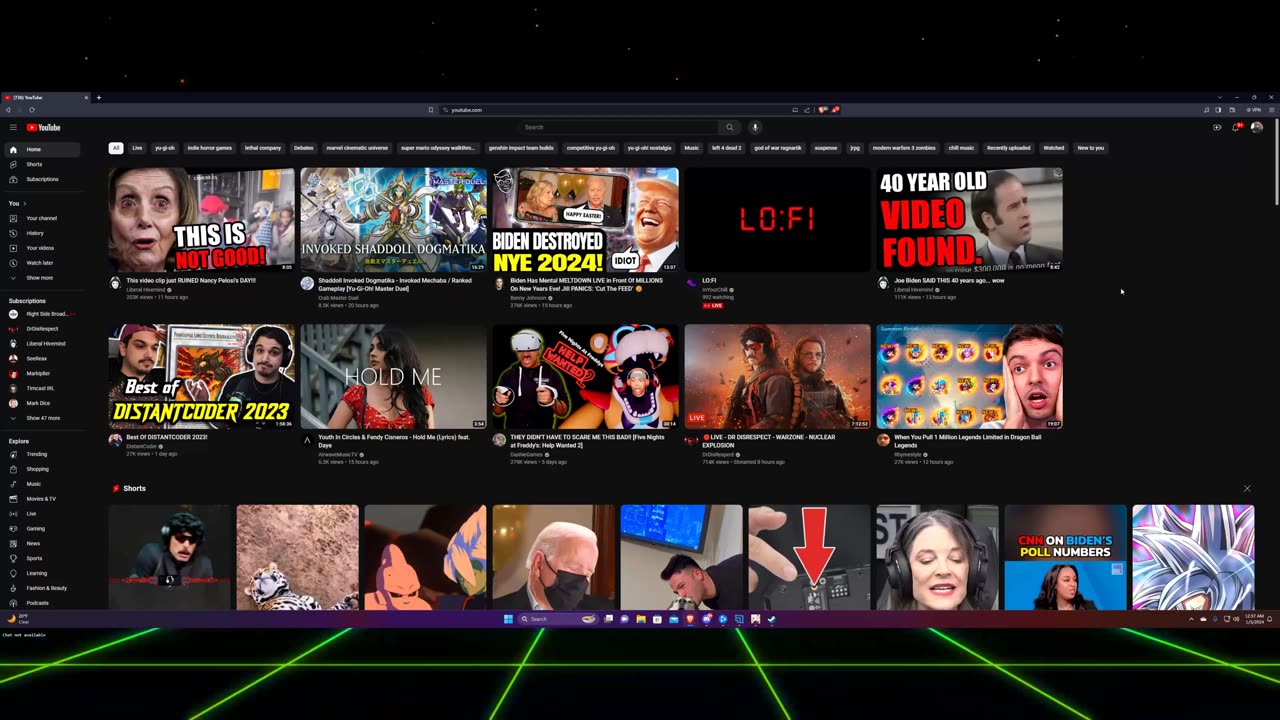1280x720 pixels.
Task: Open Liberal Hivemind in sidebar subscriptions
Action: click(x=43, y=343)
